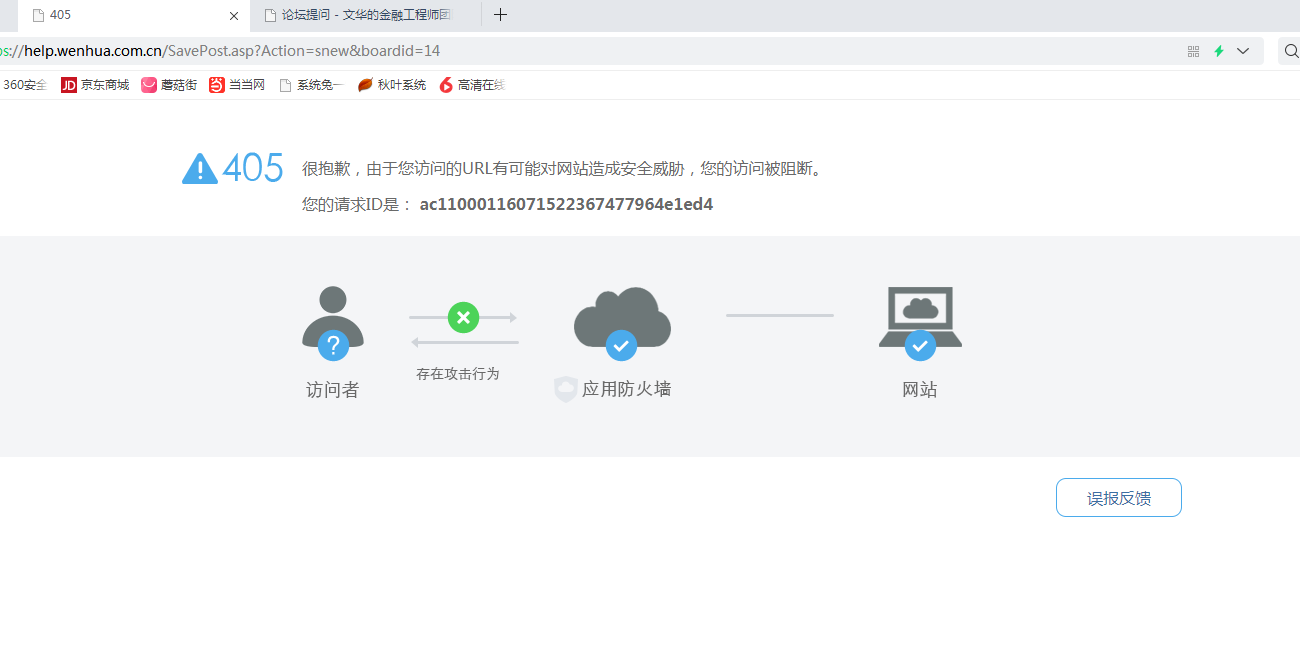Screen dimensions: 1300x664
Task: Click the visitor person icon
Action: pyautogui.click(x=332, y=320)
